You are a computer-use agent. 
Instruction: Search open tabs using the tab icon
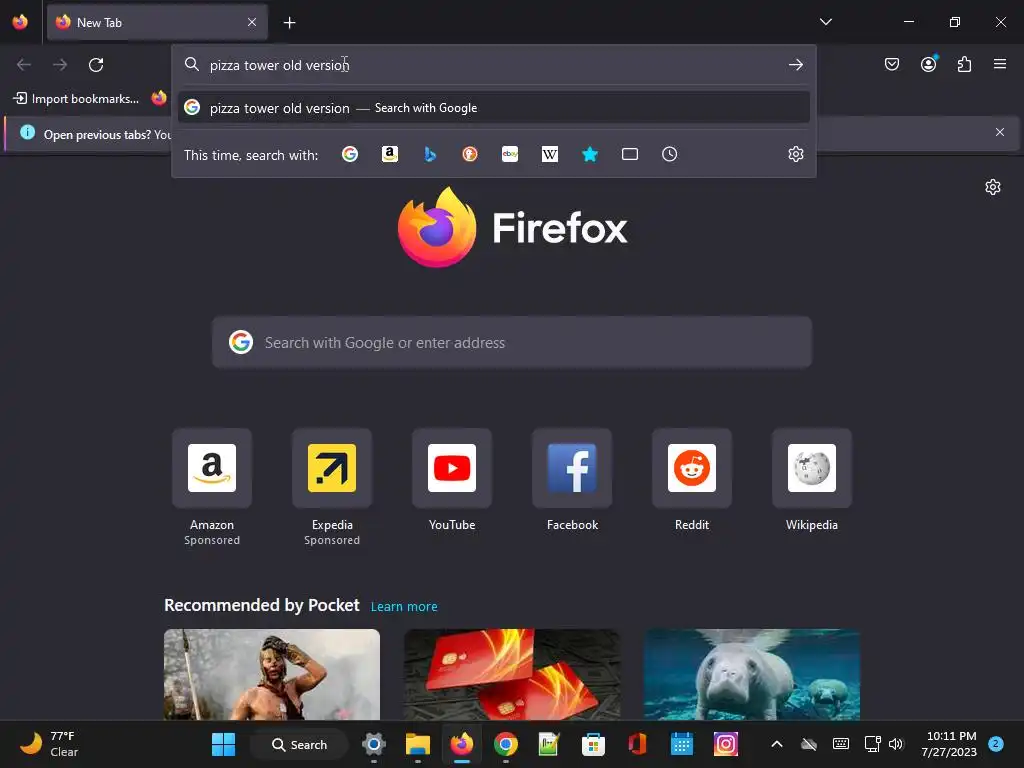point(630,154)
